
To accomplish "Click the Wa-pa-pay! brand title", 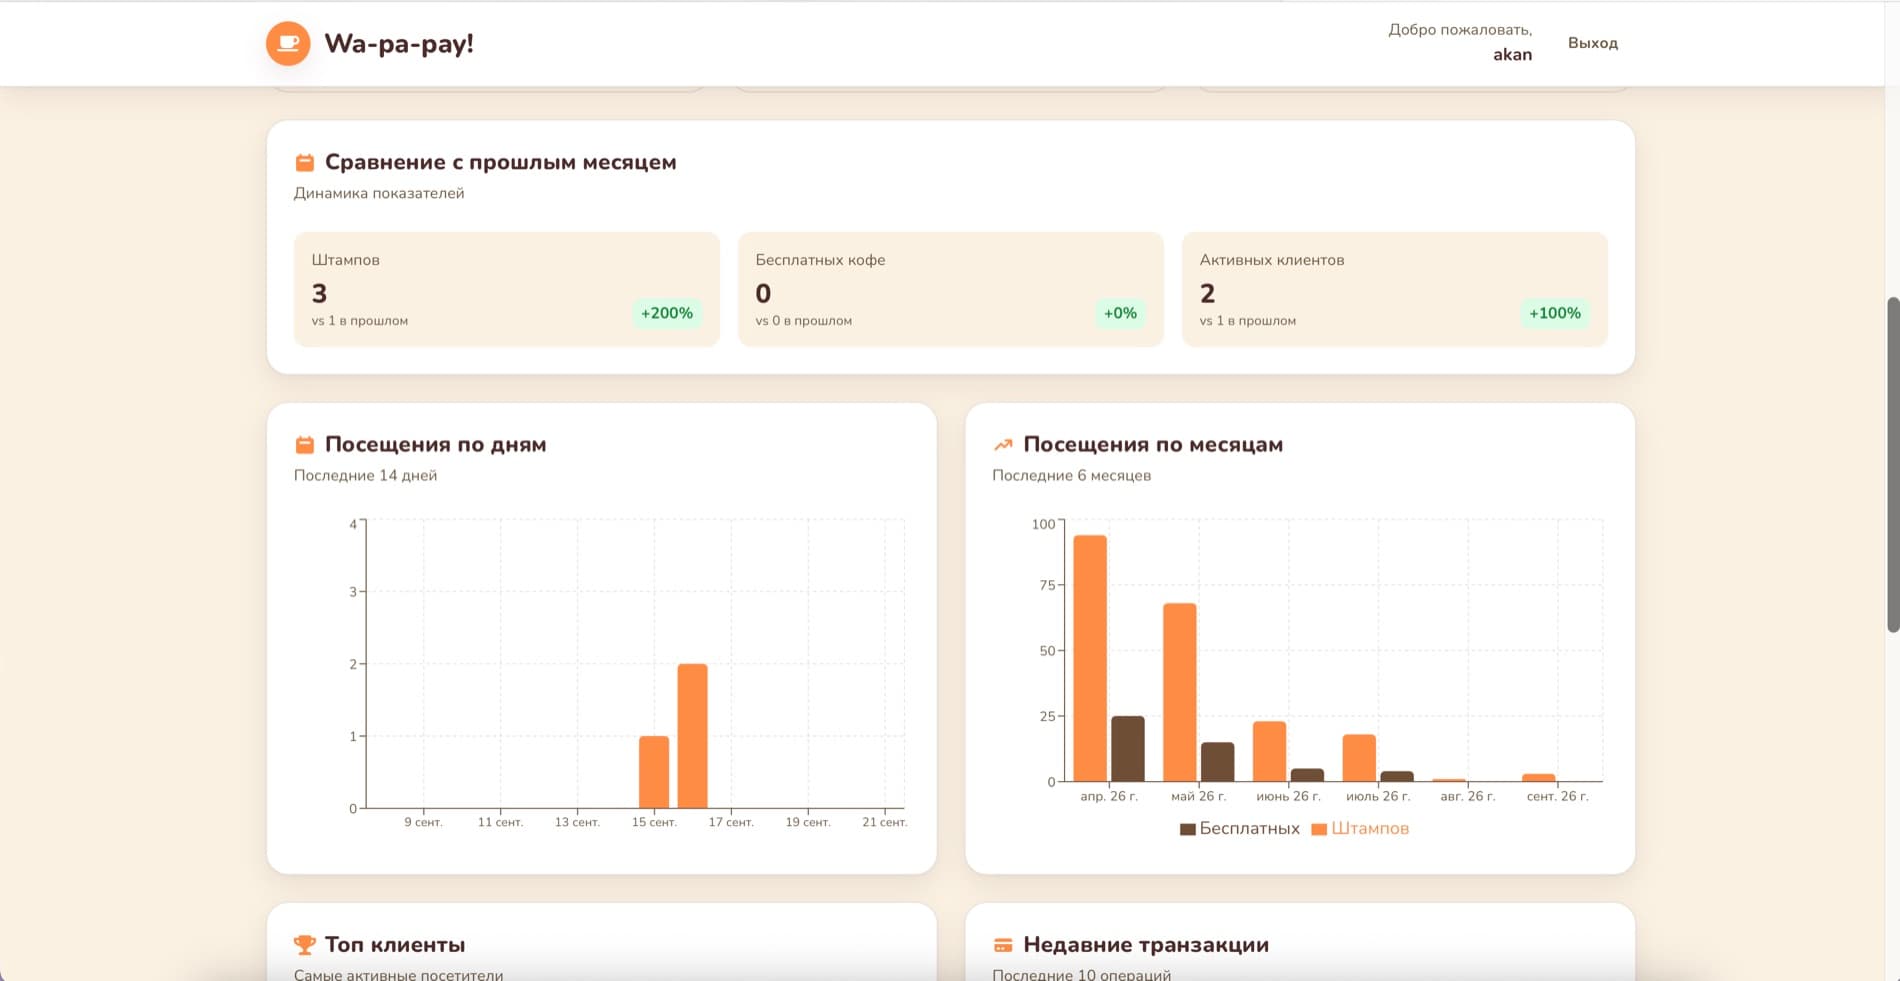I will click(x=399, y=44).
